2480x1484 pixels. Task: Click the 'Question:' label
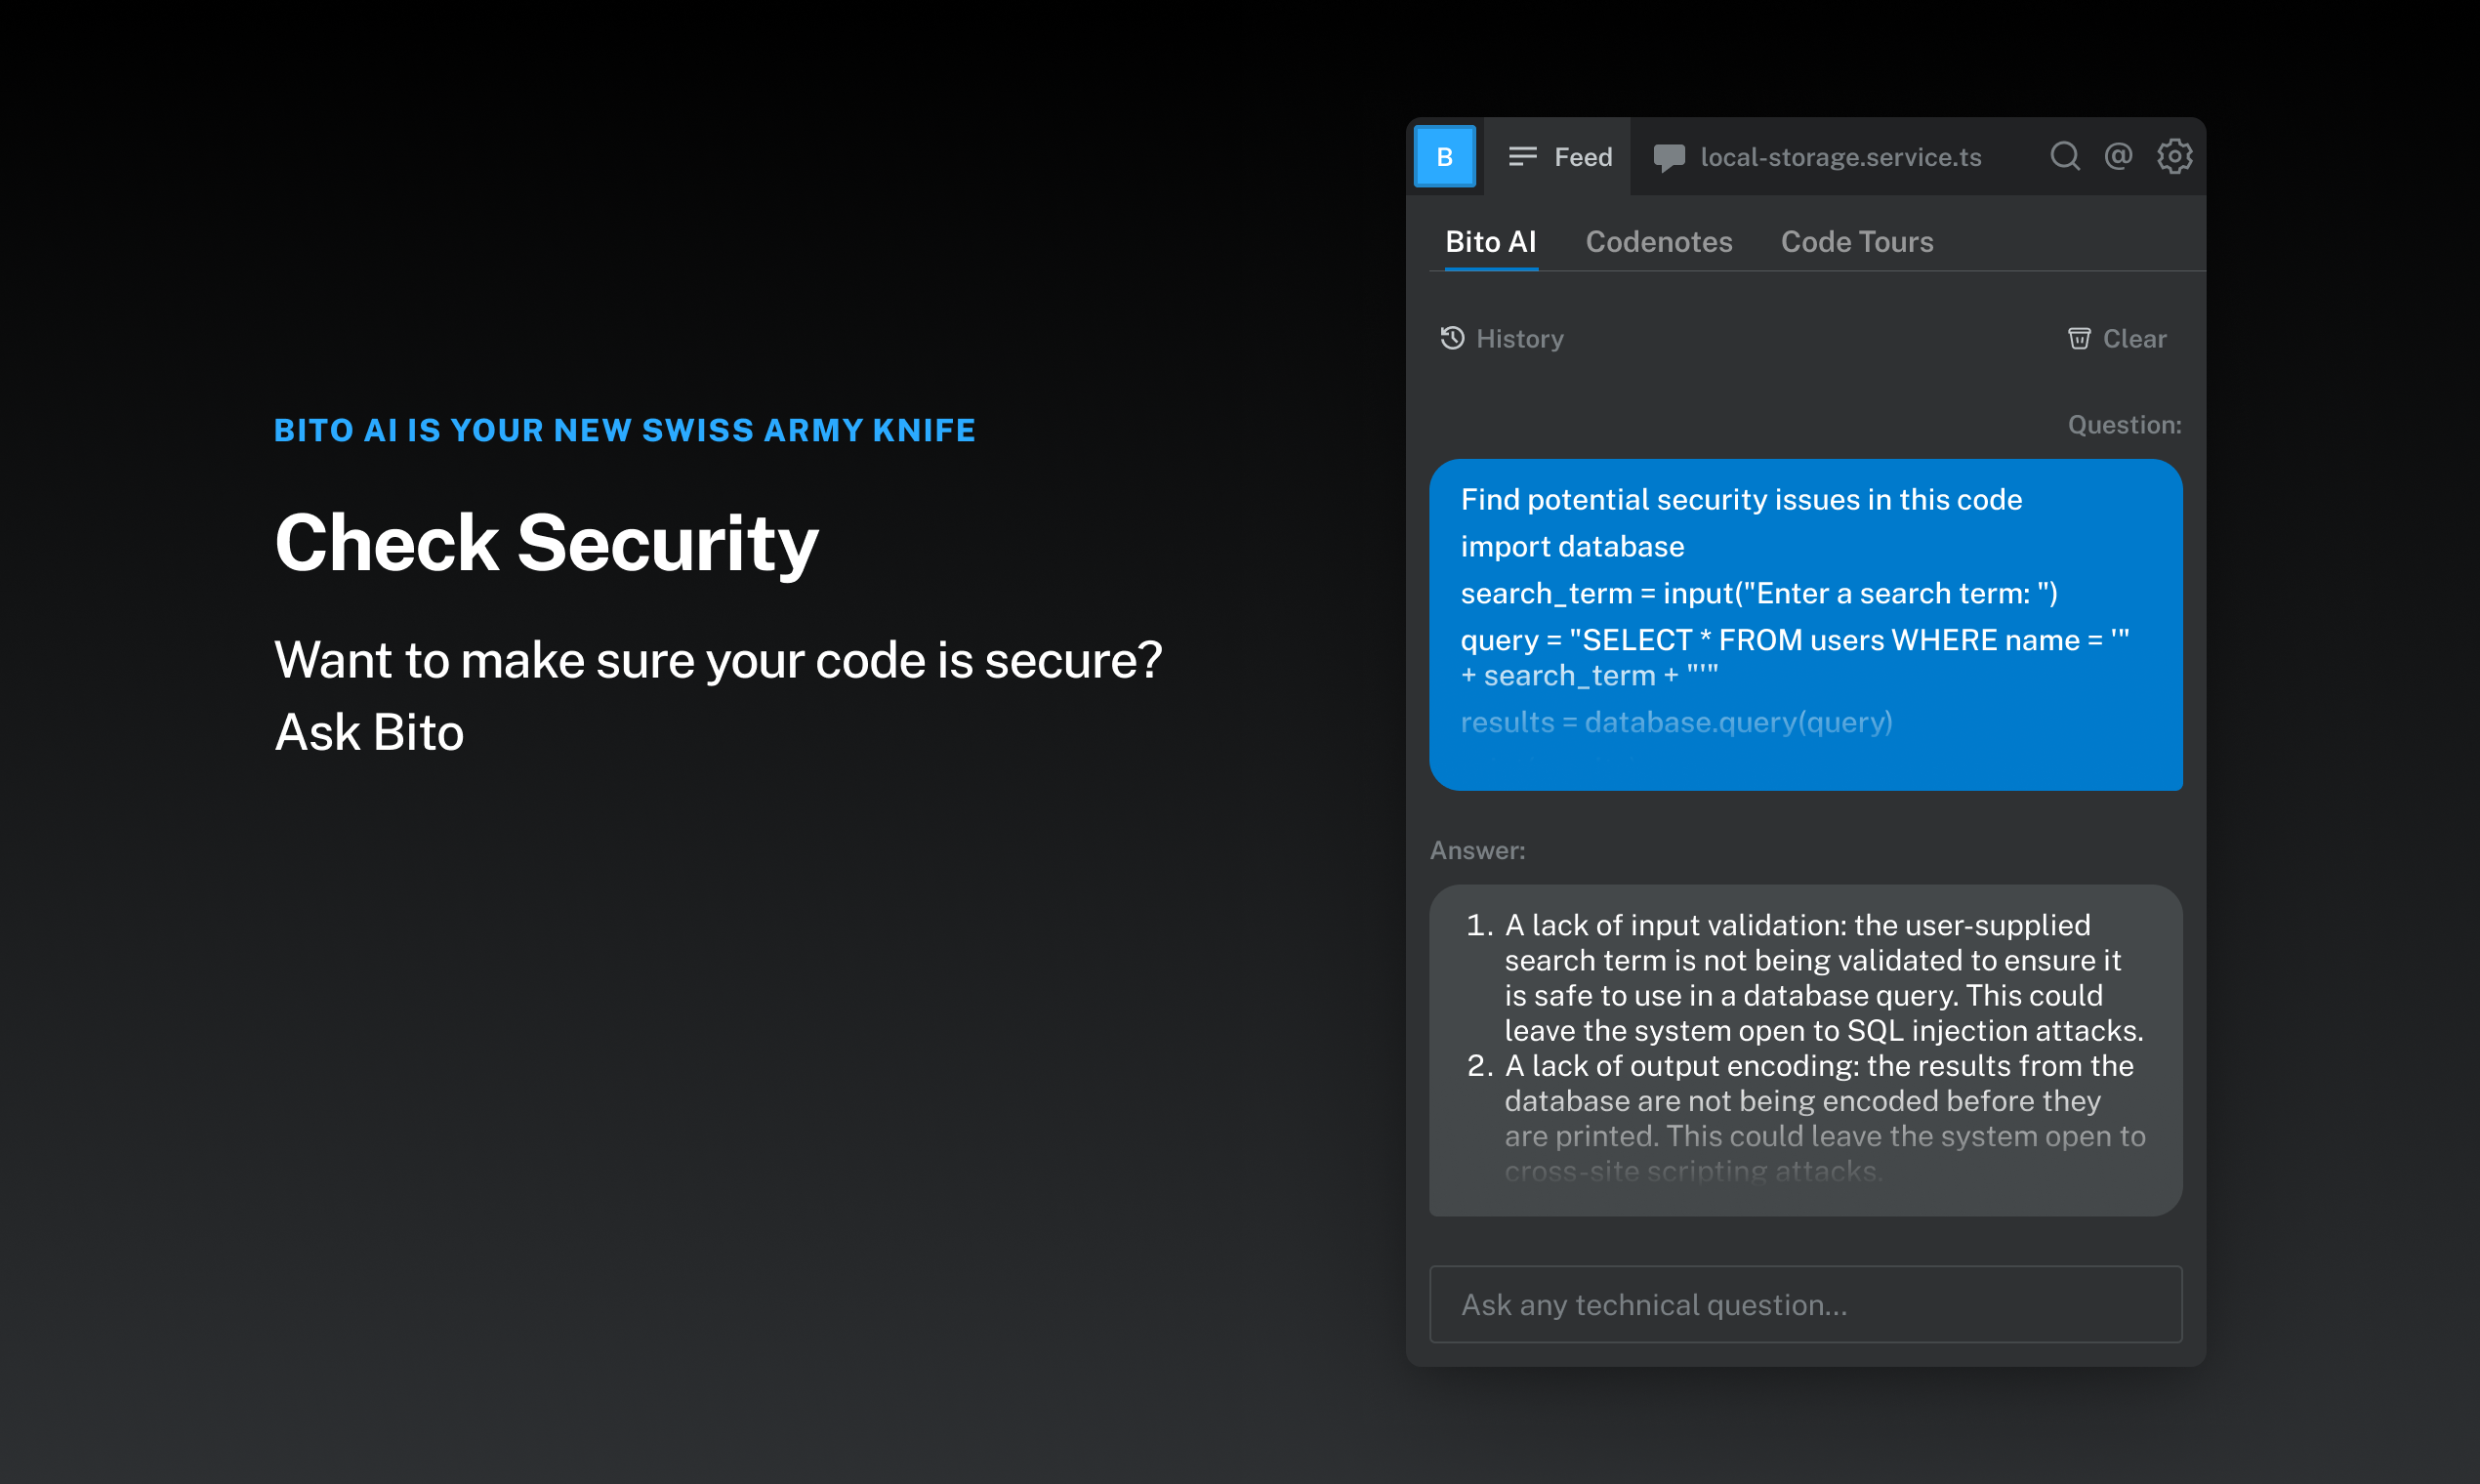tap(2124, 425)
